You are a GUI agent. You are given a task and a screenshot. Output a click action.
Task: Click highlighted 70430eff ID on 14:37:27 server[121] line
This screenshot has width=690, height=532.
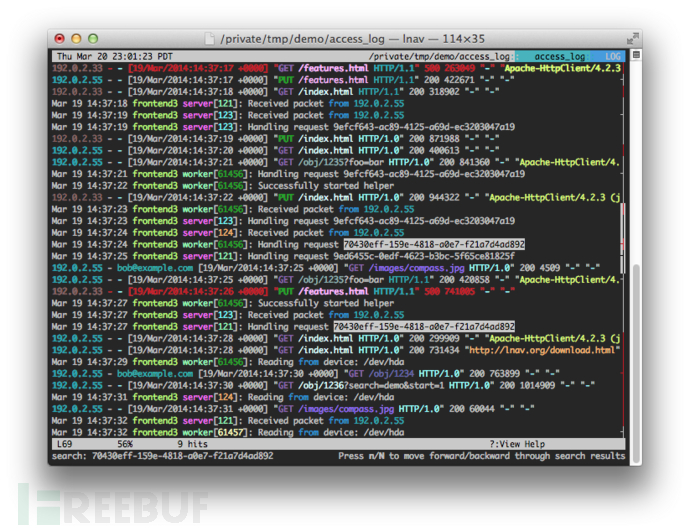point(424,327)
